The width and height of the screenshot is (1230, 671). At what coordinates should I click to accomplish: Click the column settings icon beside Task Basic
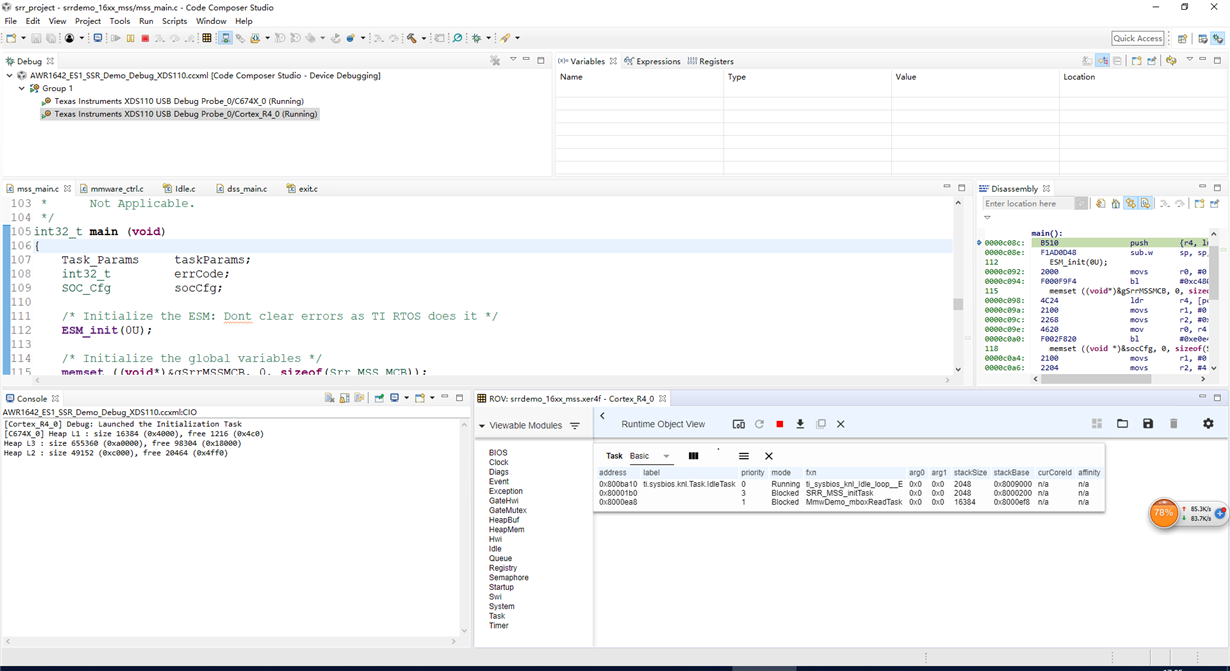click(x=693, y=456)
